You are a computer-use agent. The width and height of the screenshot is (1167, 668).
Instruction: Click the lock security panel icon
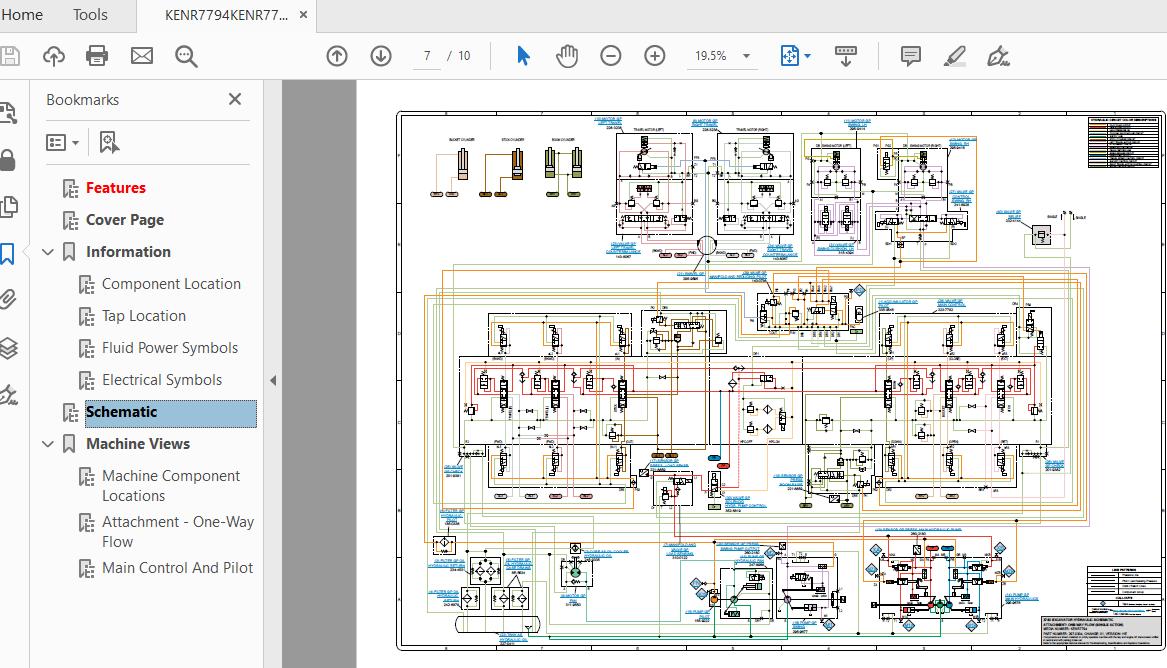[7, 160]
